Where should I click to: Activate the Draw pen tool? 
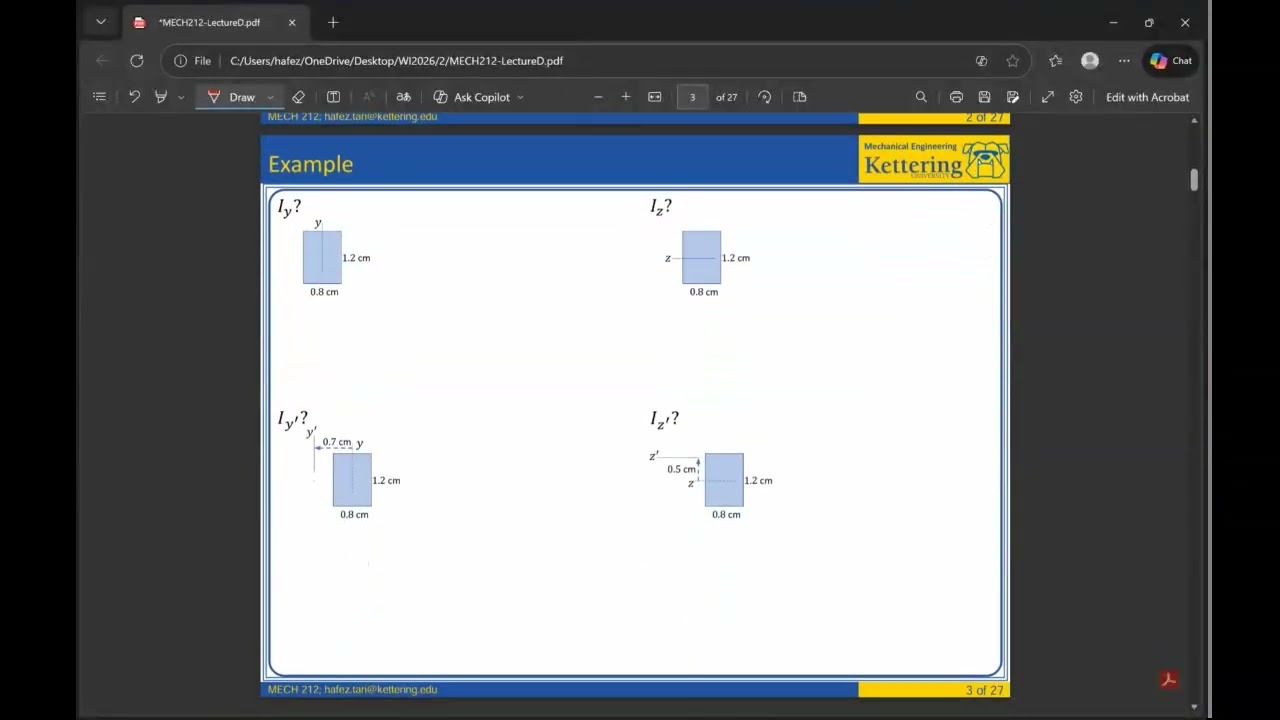click(x=233, y=97)
